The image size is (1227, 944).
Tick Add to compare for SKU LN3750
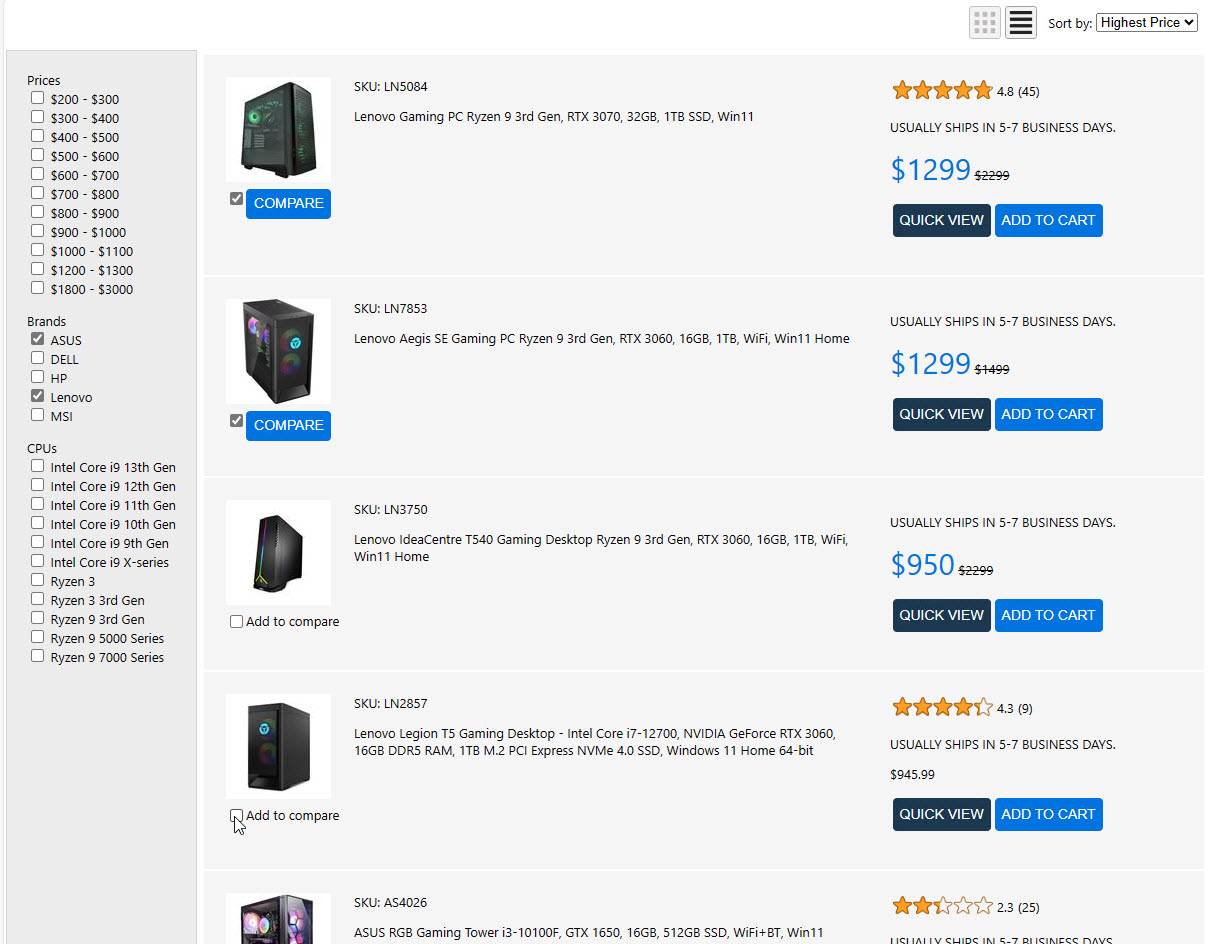(x=237, y=622)
